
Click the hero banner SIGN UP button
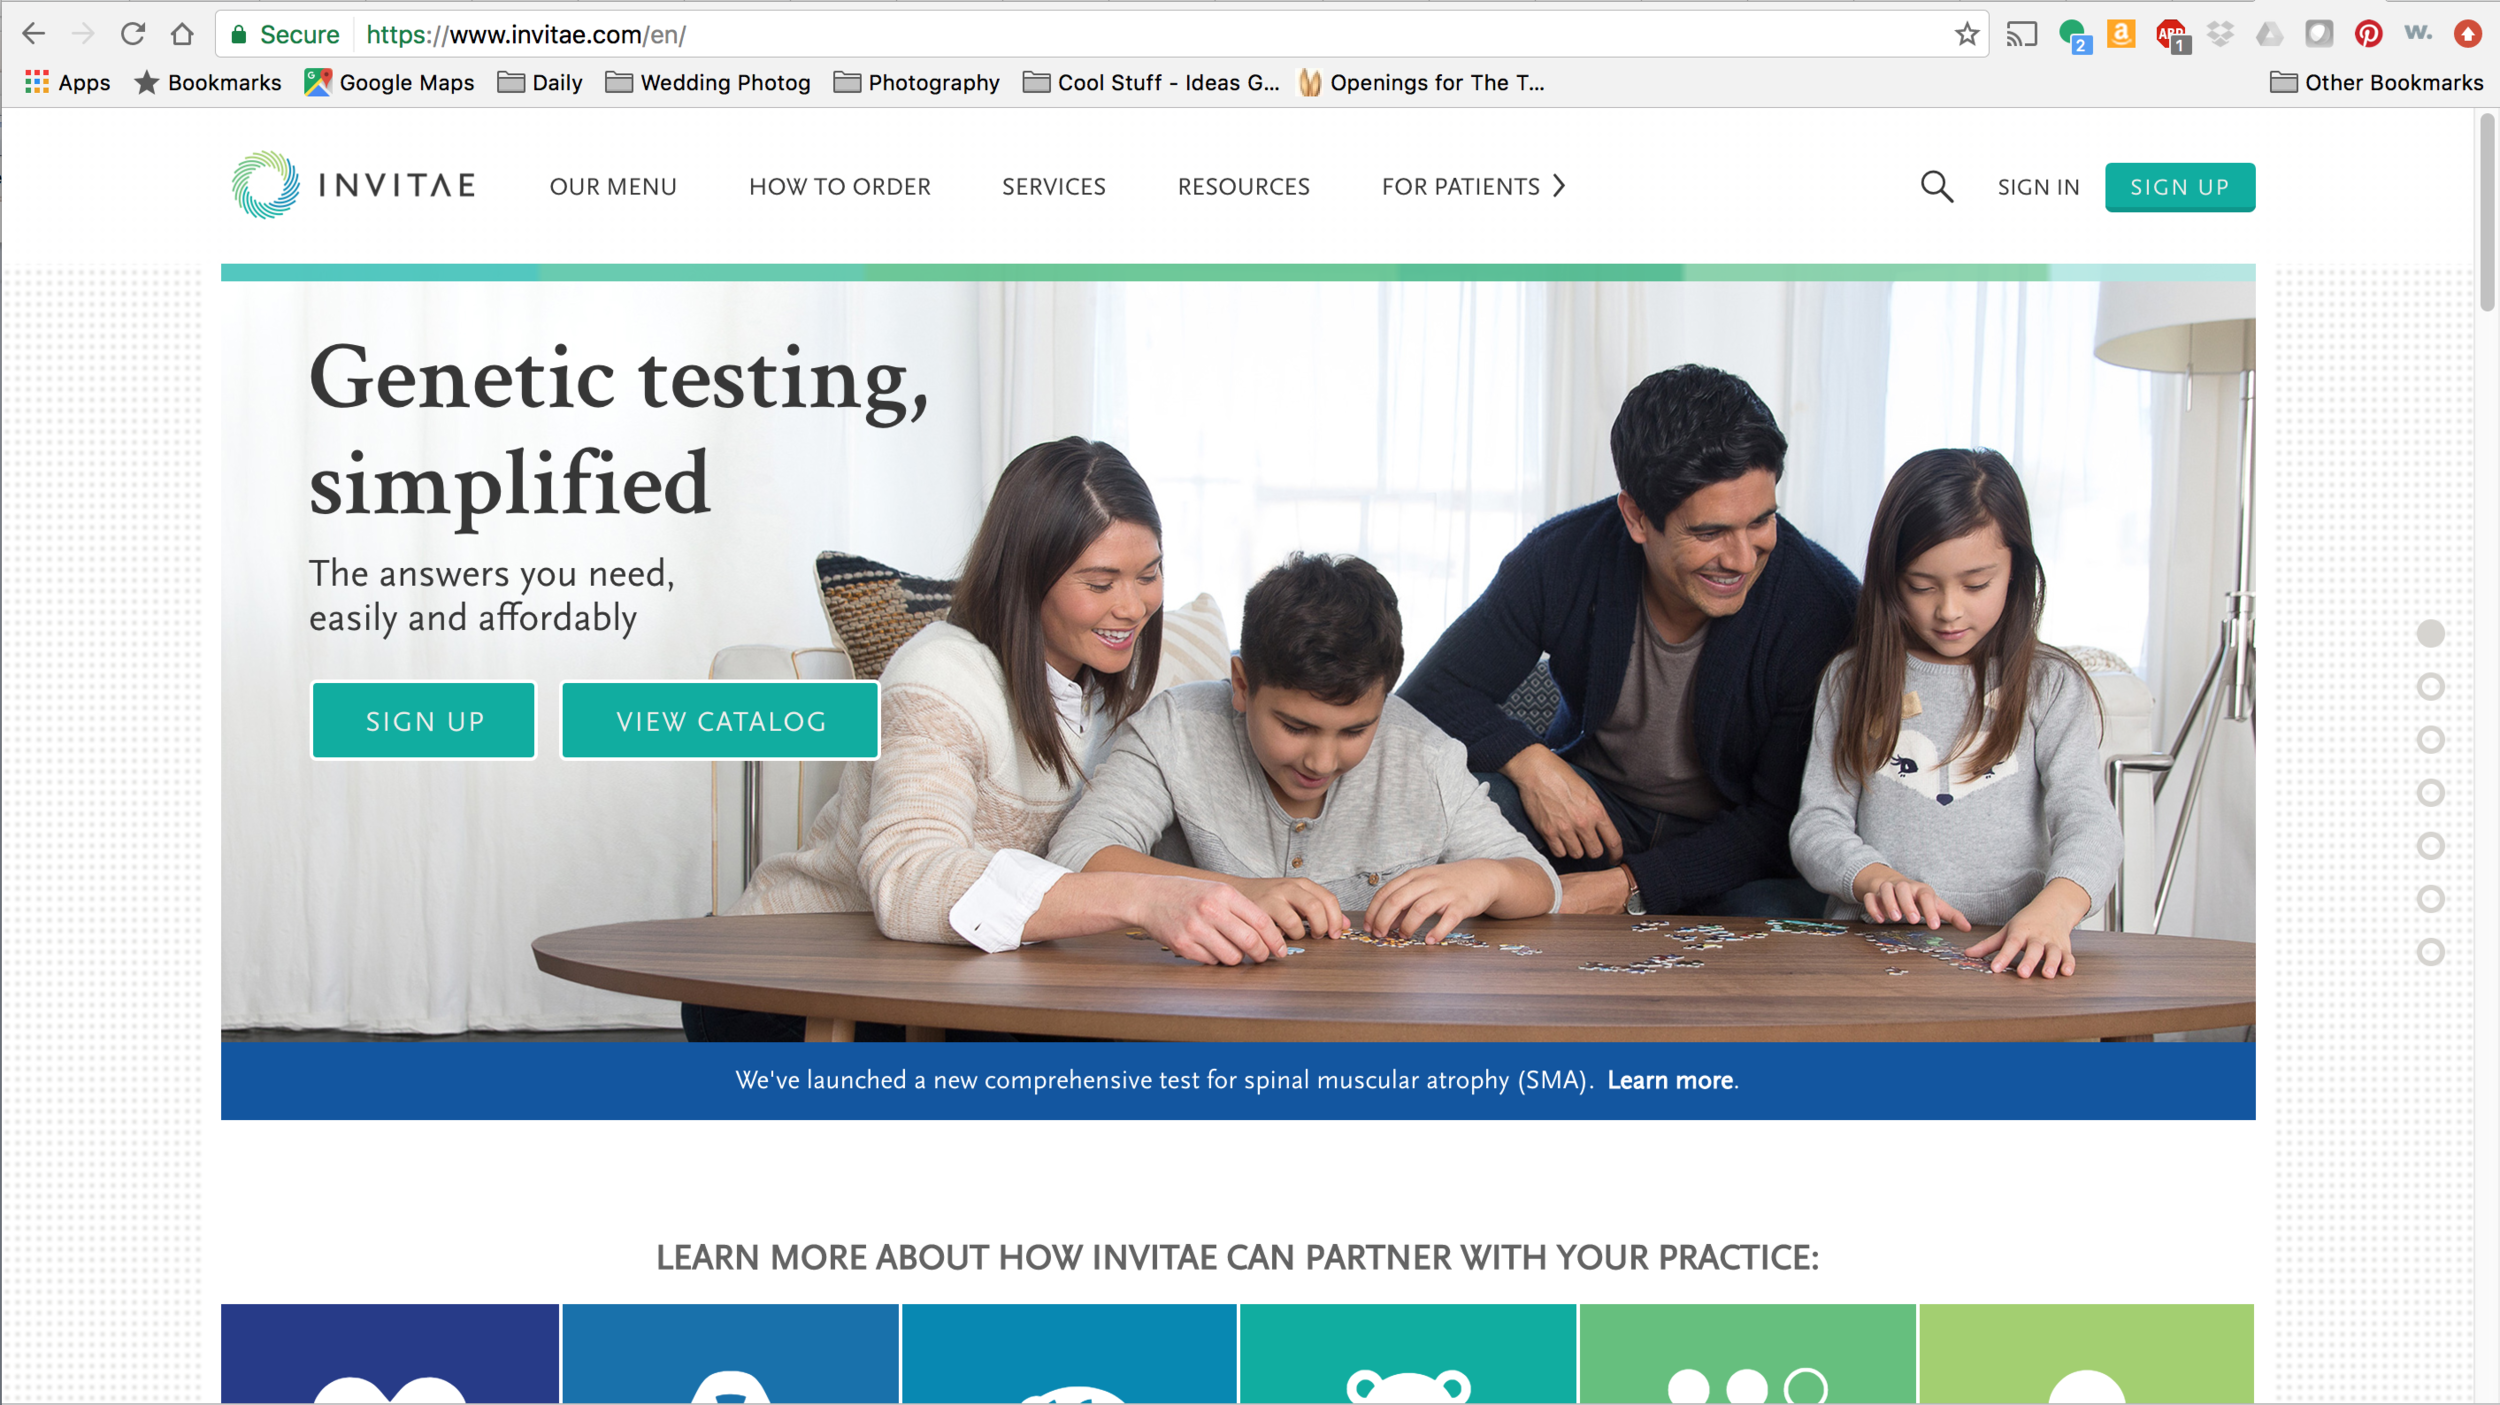(424, 721)
